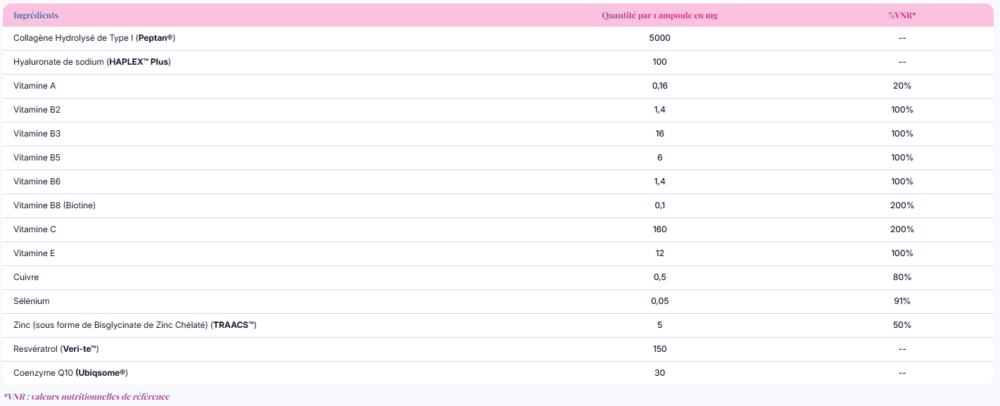The width and height of the screenshot is (1000, 406).
Task: Click the Hyaluronate de sodium ingredient
Action: pos(92,62)
